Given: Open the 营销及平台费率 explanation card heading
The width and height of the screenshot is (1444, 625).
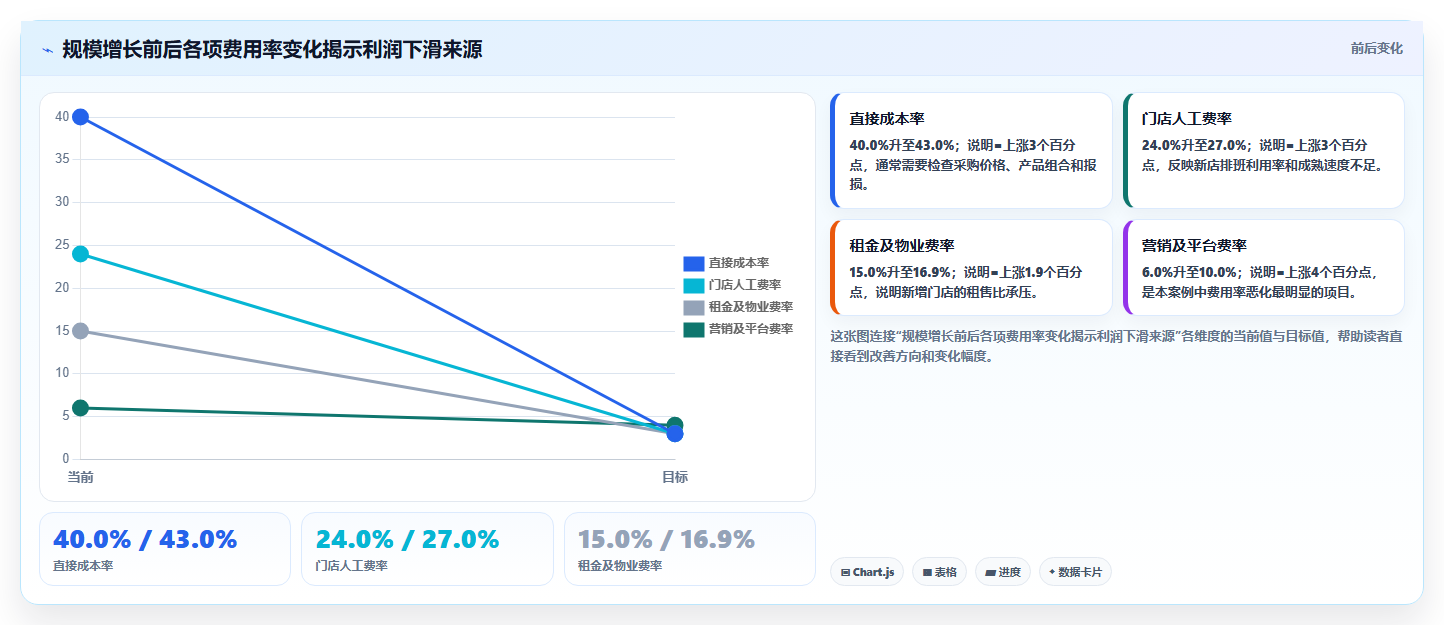Looking at the screenshot, I should 1194,246.
